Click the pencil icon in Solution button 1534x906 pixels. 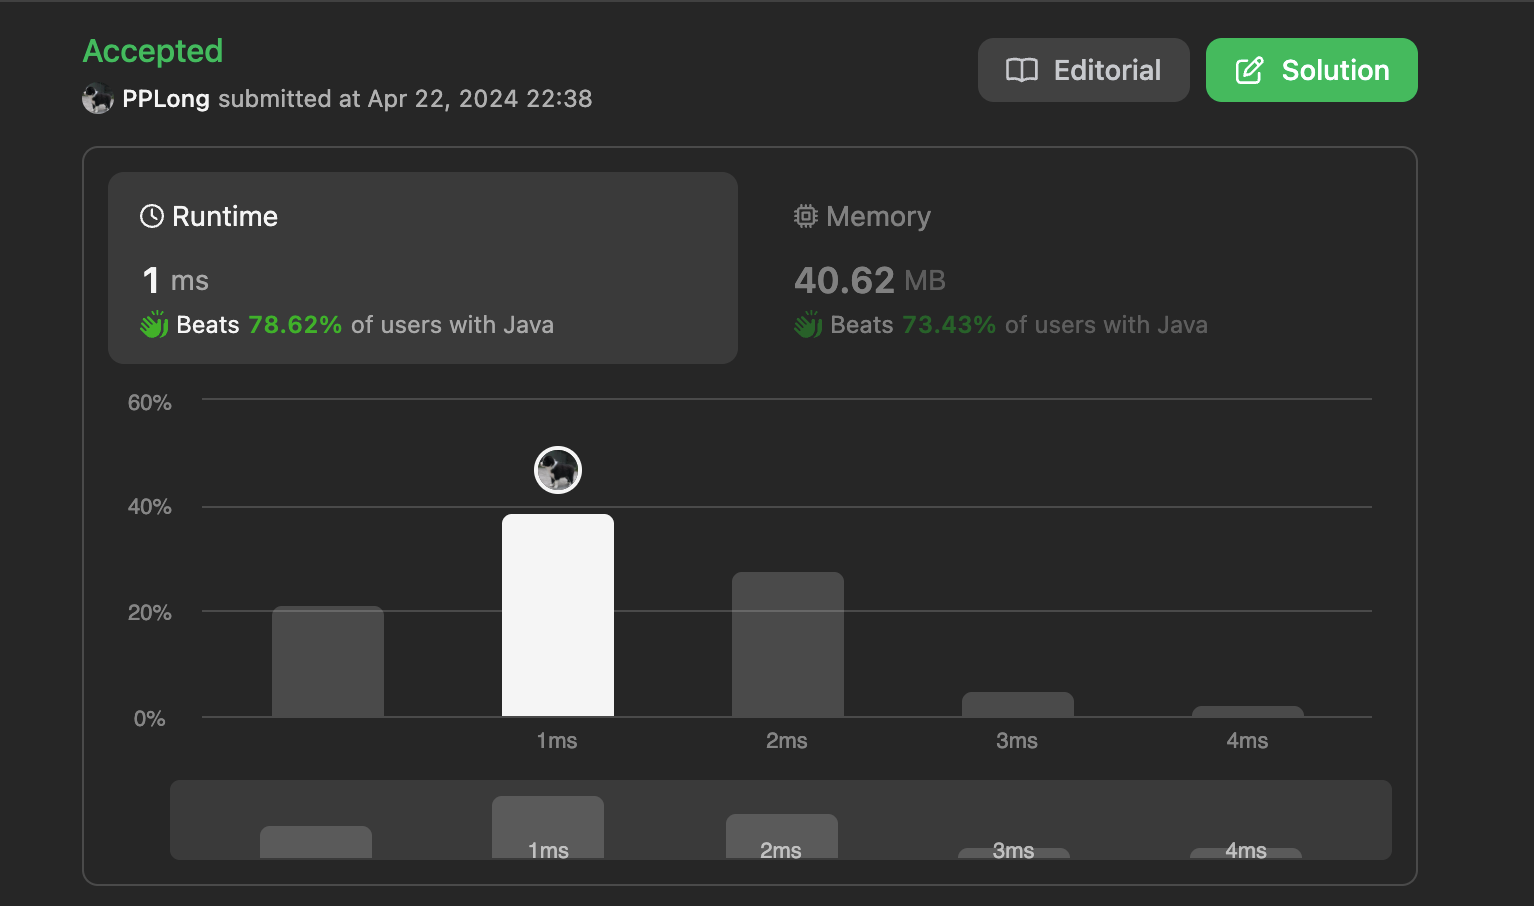1249,70
